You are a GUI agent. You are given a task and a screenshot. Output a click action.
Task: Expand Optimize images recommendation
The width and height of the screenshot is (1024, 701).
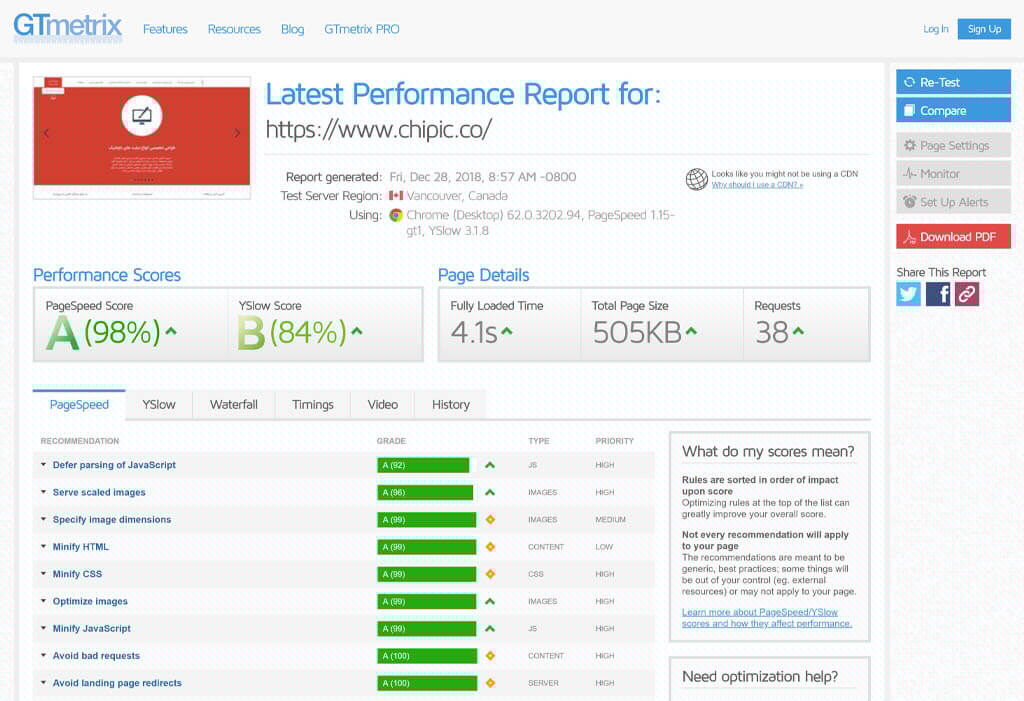pyautogui.click(x=44, y=601)
